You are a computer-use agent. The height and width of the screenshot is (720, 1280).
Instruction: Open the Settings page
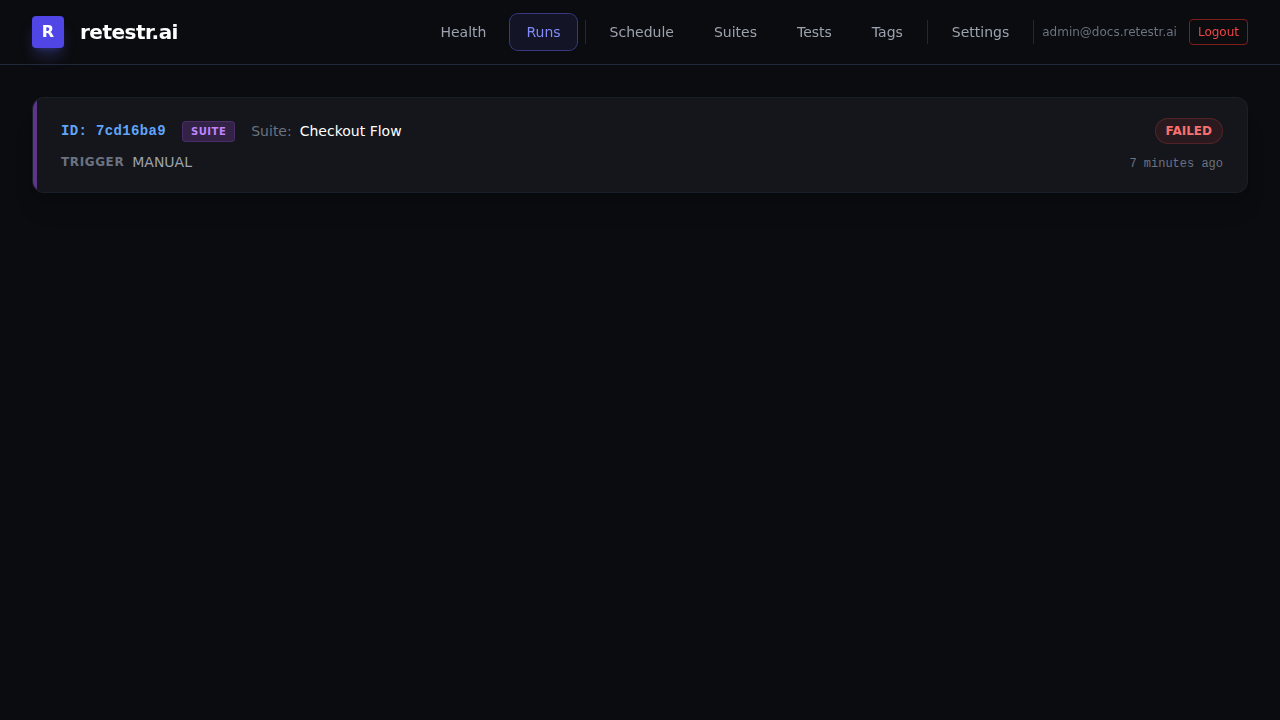(980, 32)
